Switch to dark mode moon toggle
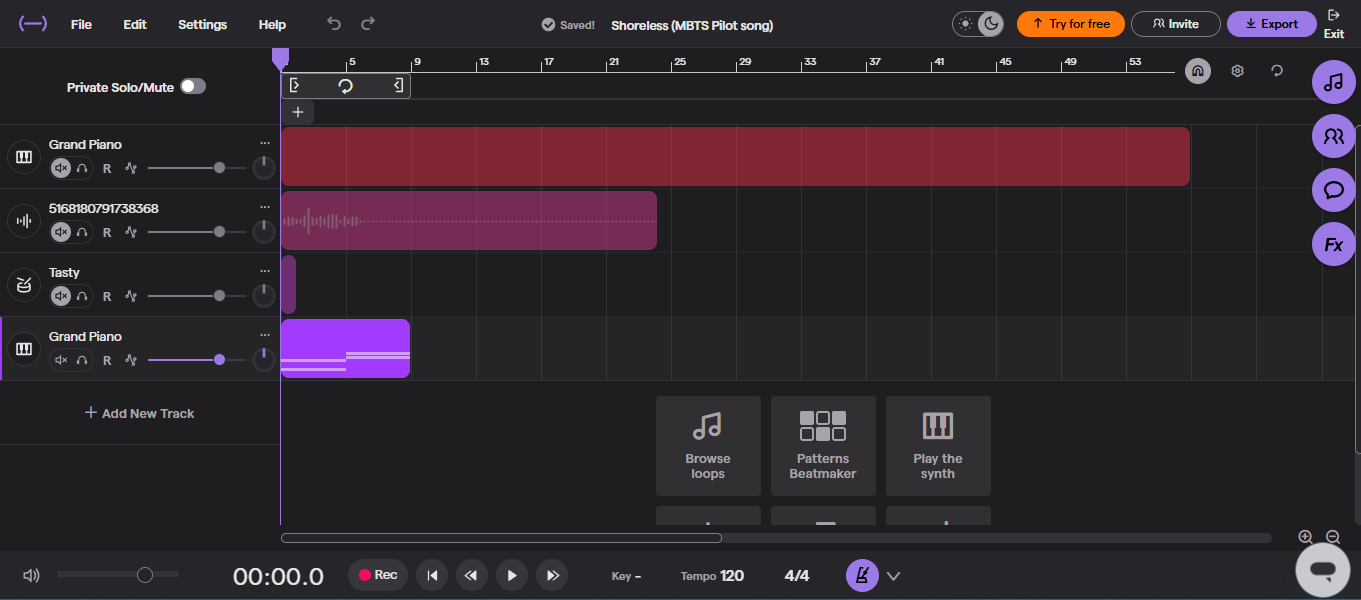 click(989, 24)
